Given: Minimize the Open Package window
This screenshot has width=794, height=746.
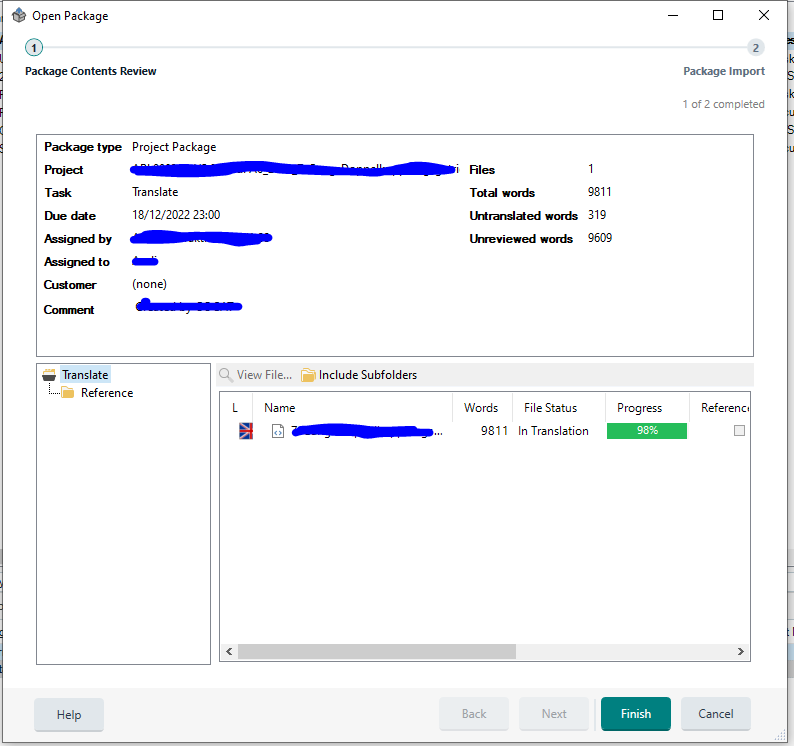Looking at the screenshot, I should click(673, 16).
